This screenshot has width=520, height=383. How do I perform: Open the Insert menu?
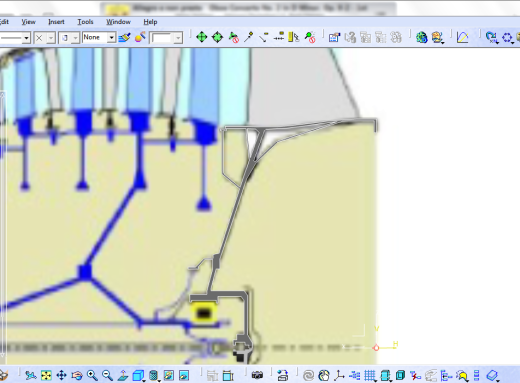[56, 22]
